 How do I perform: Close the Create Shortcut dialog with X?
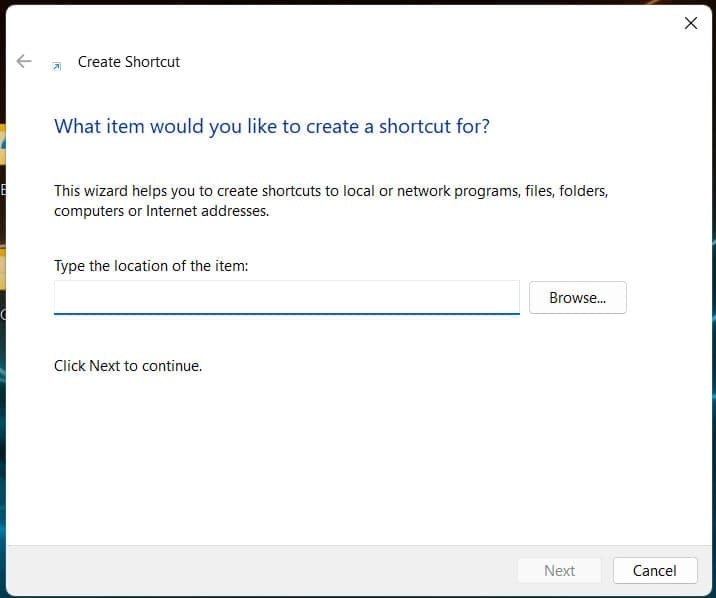(690, 23)
